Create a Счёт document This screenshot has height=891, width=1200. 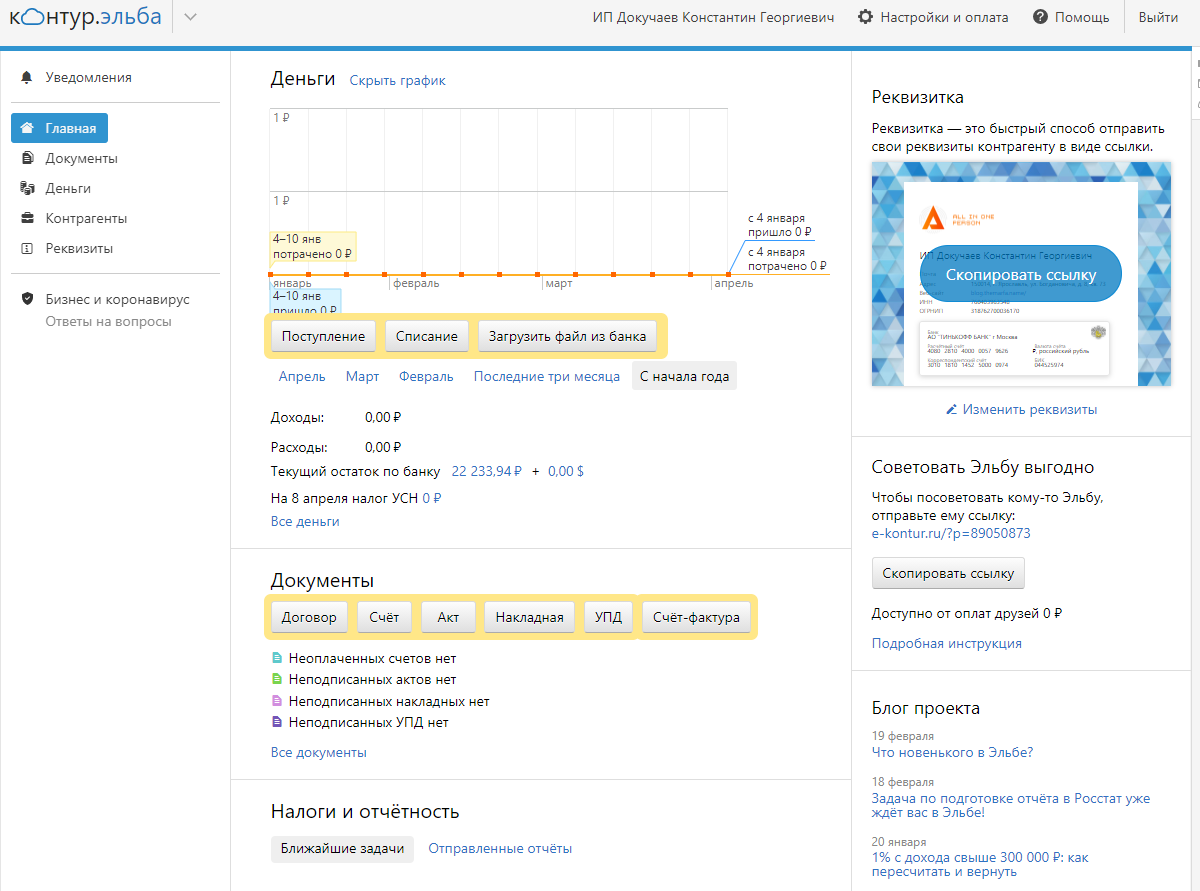point(385,617)
